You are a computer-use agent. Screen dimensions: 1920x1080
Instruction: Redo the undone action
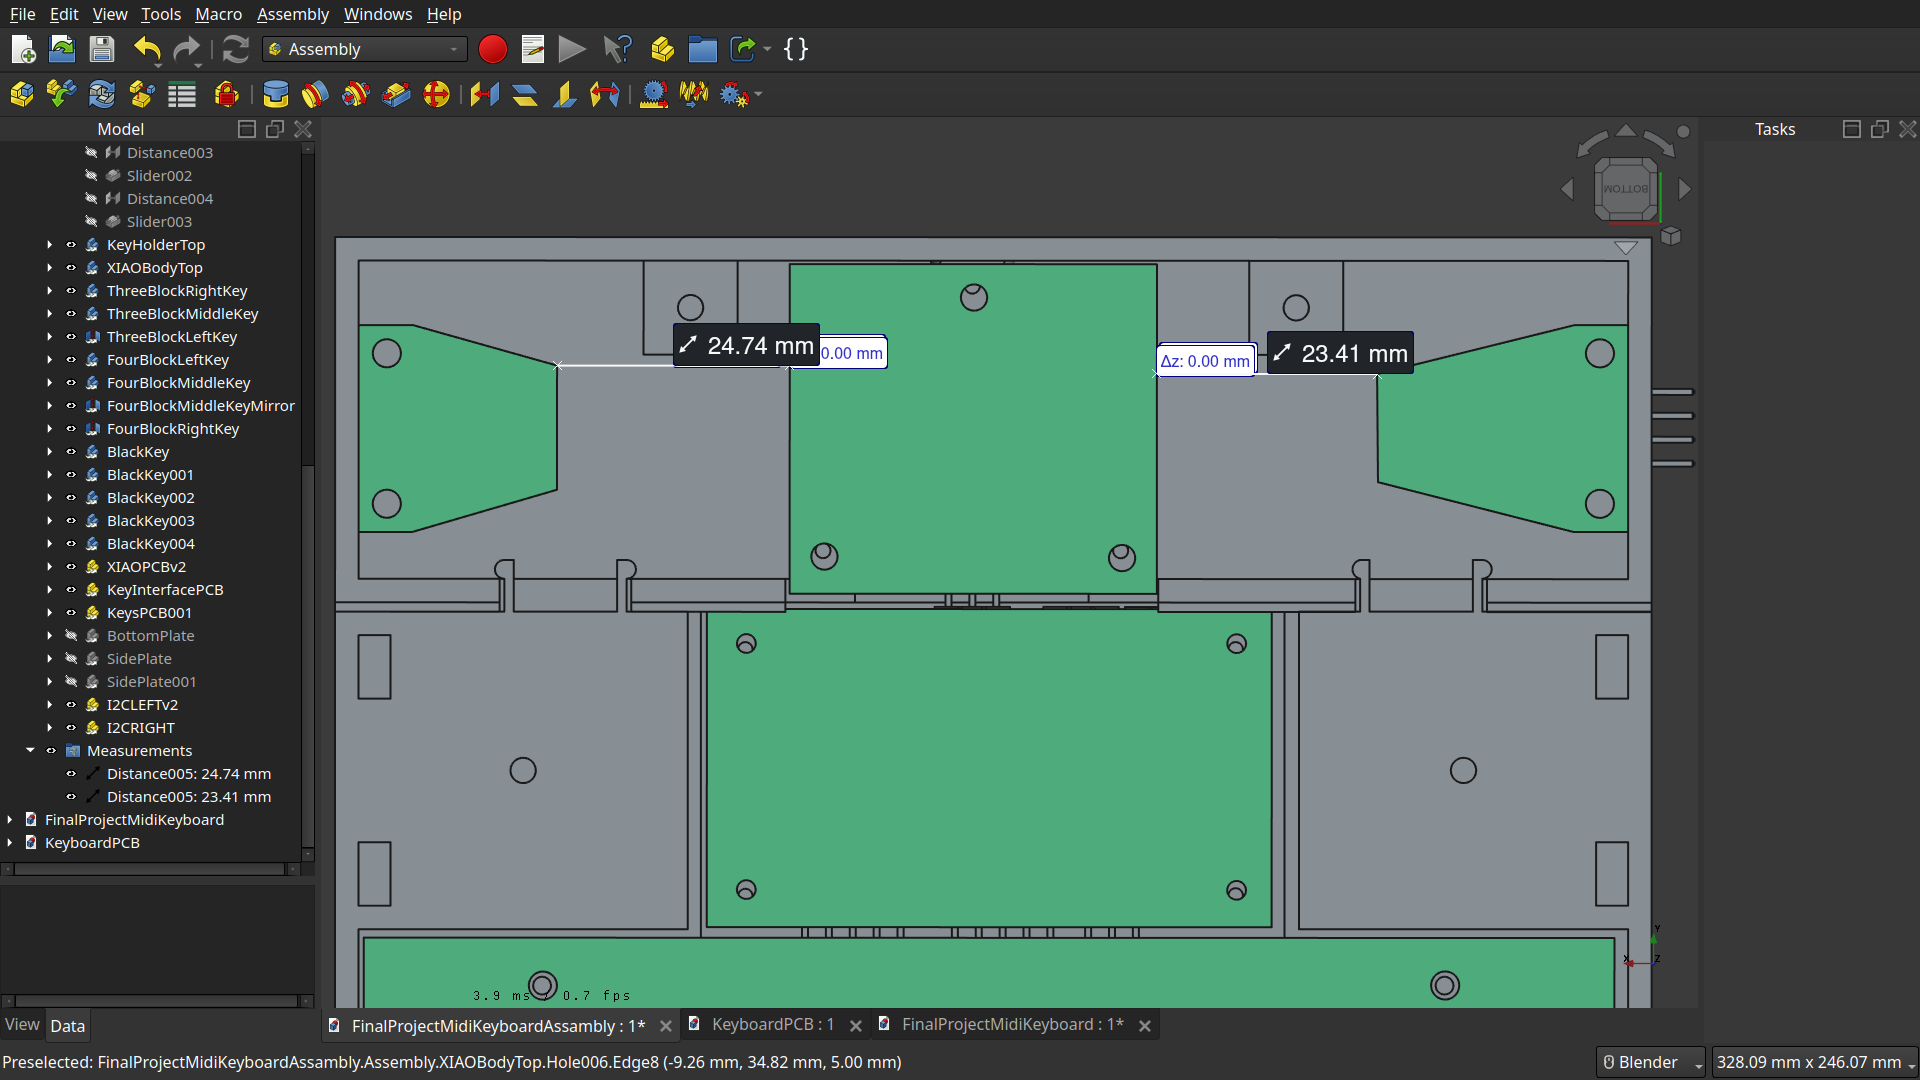tap(187, 49)
